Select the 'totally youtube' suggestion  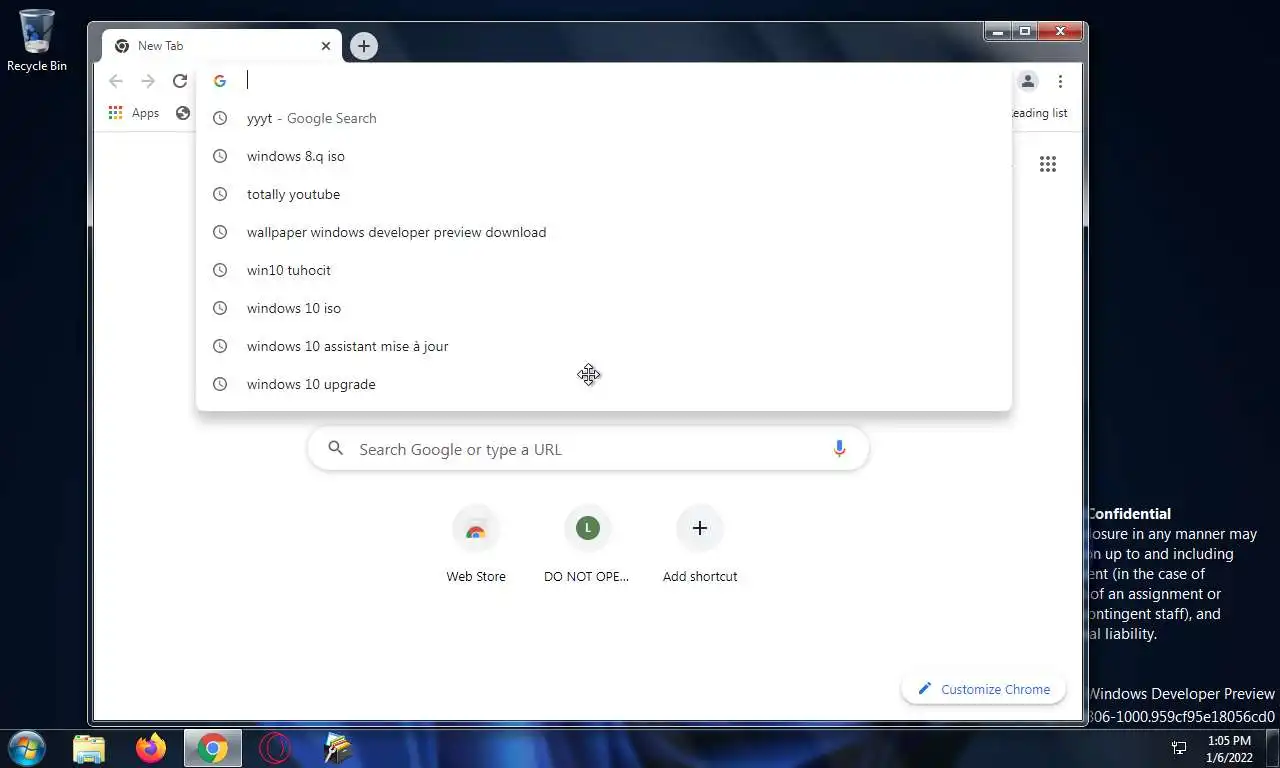604,194
